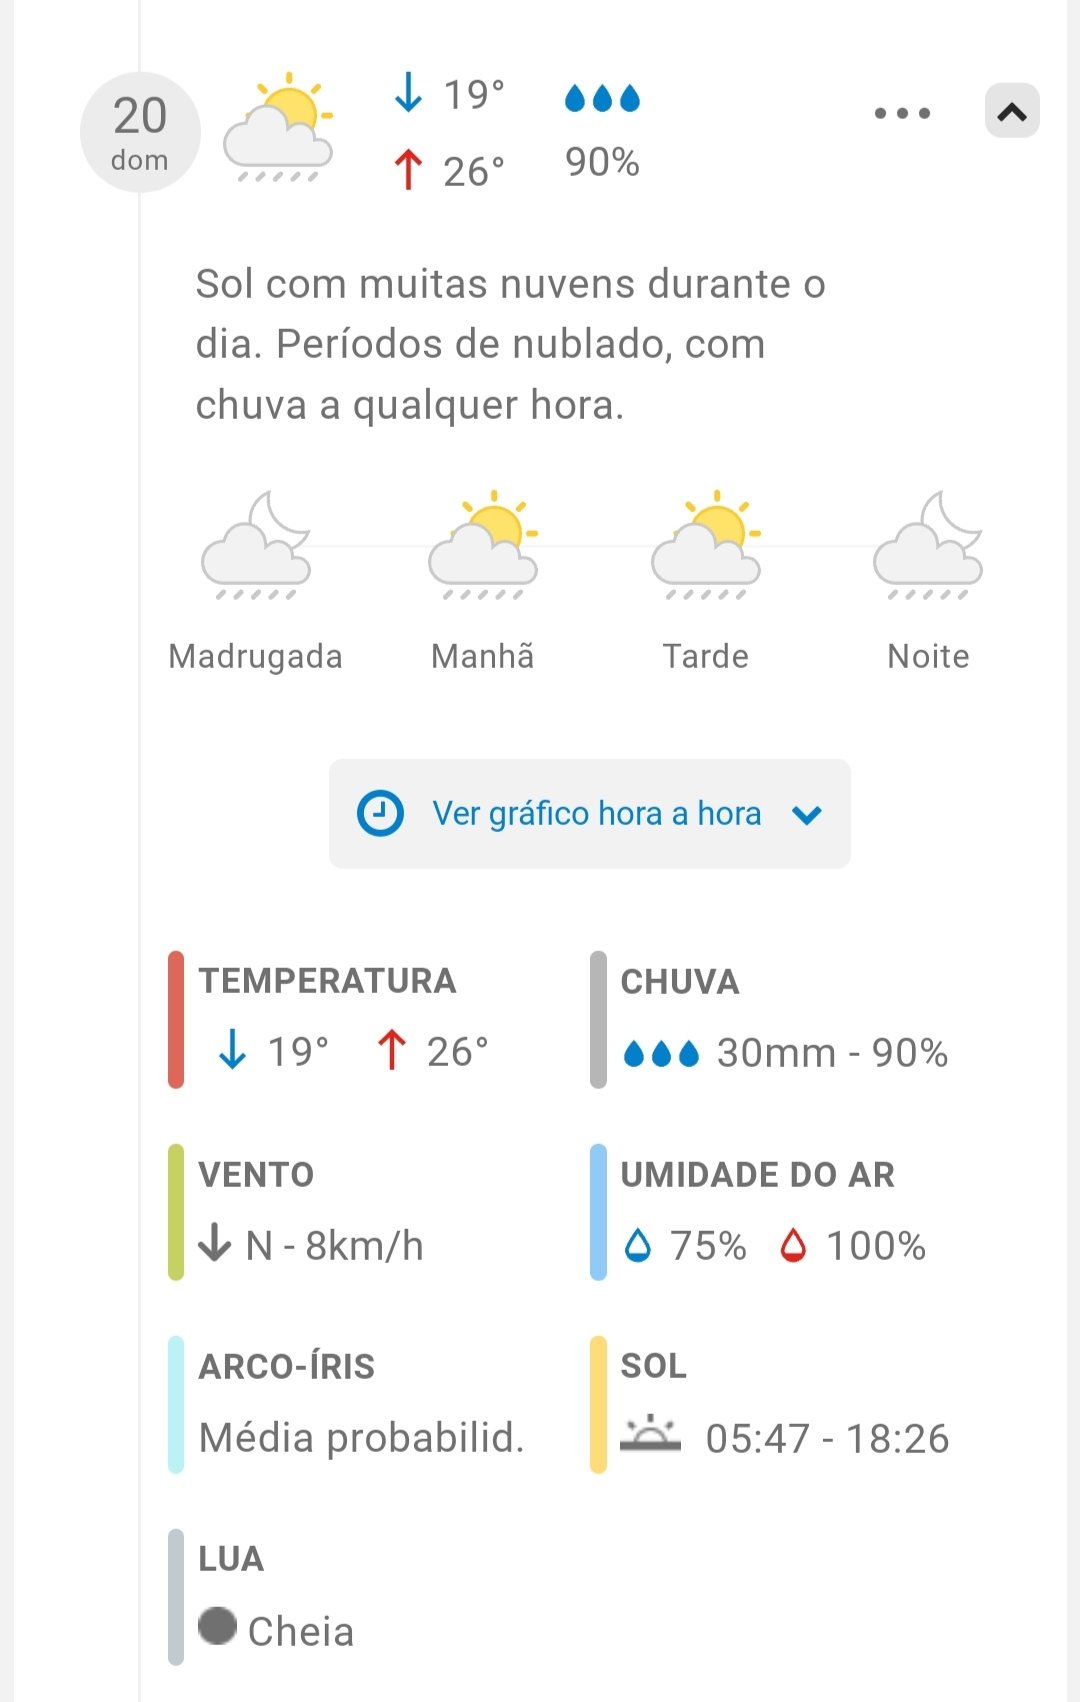Open the three-dot more options menu
The image size is (1080, 1702).
coord(902,113)
